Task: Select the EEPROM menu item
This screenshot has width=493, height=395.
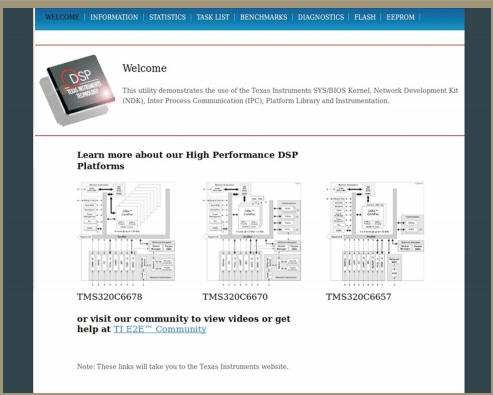Action: (401, 17)
